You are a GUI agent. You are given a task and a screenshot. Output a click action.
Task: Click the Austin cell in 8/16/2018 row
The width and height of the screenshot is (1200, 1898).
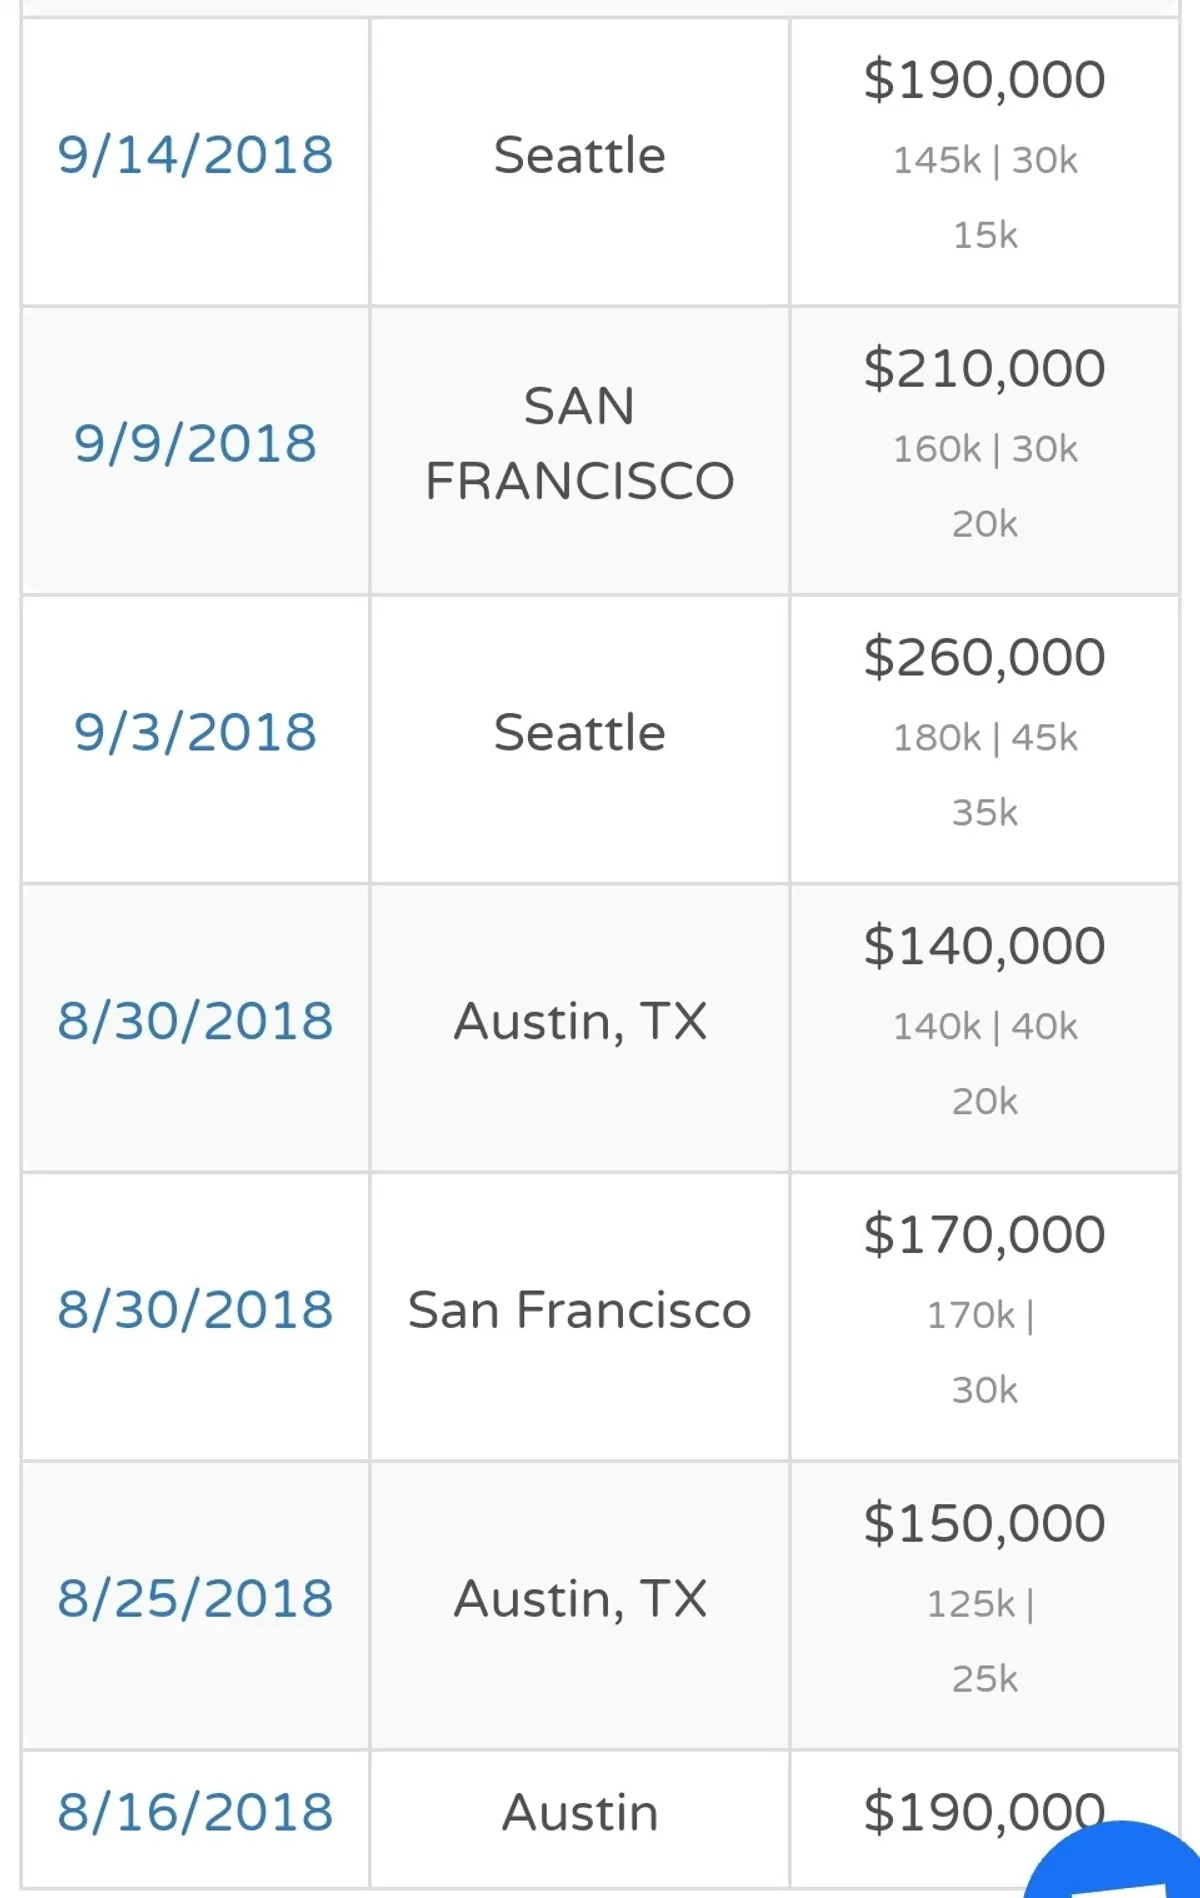pyautogui.click(x=579, y=1812)
